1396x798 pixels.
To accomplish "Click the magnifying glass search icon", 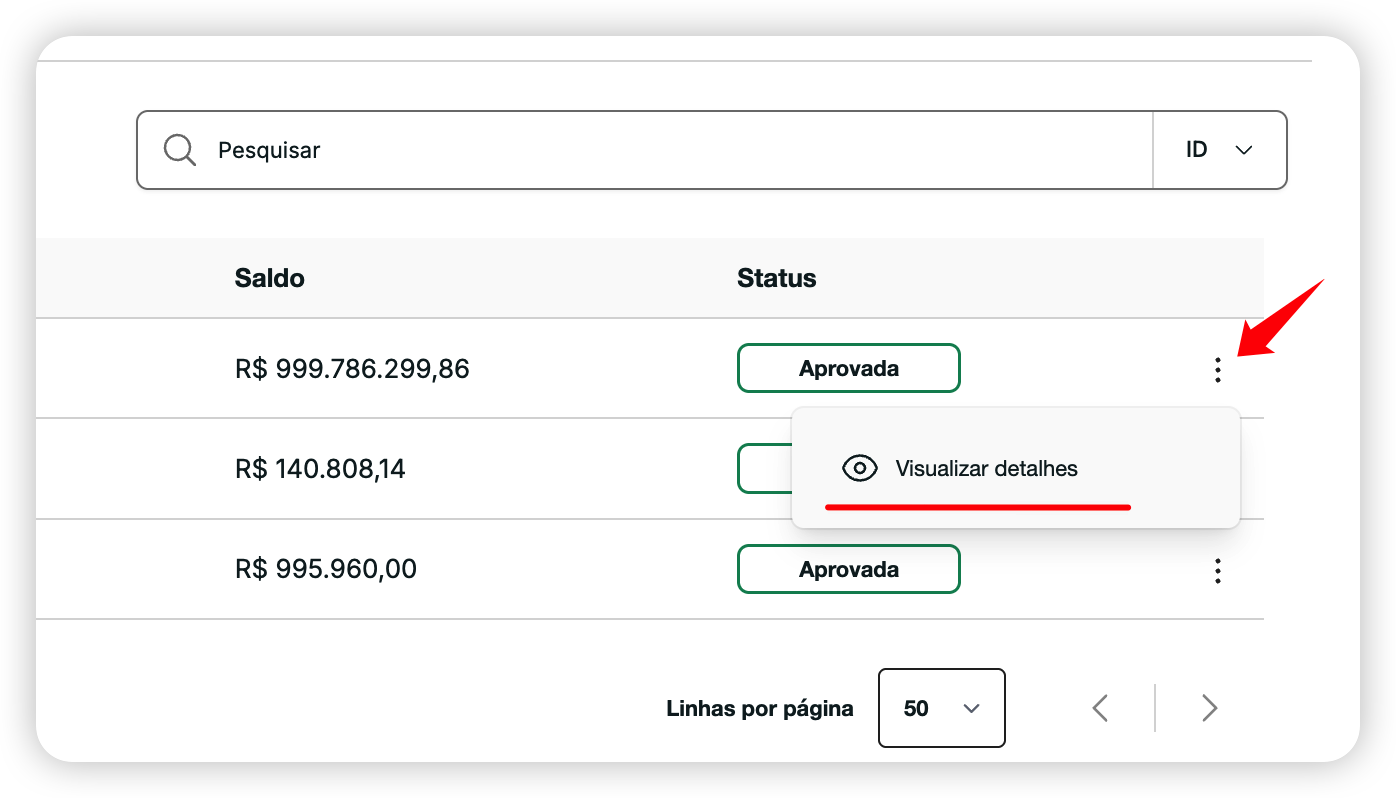I will click(x=180, y=150).
